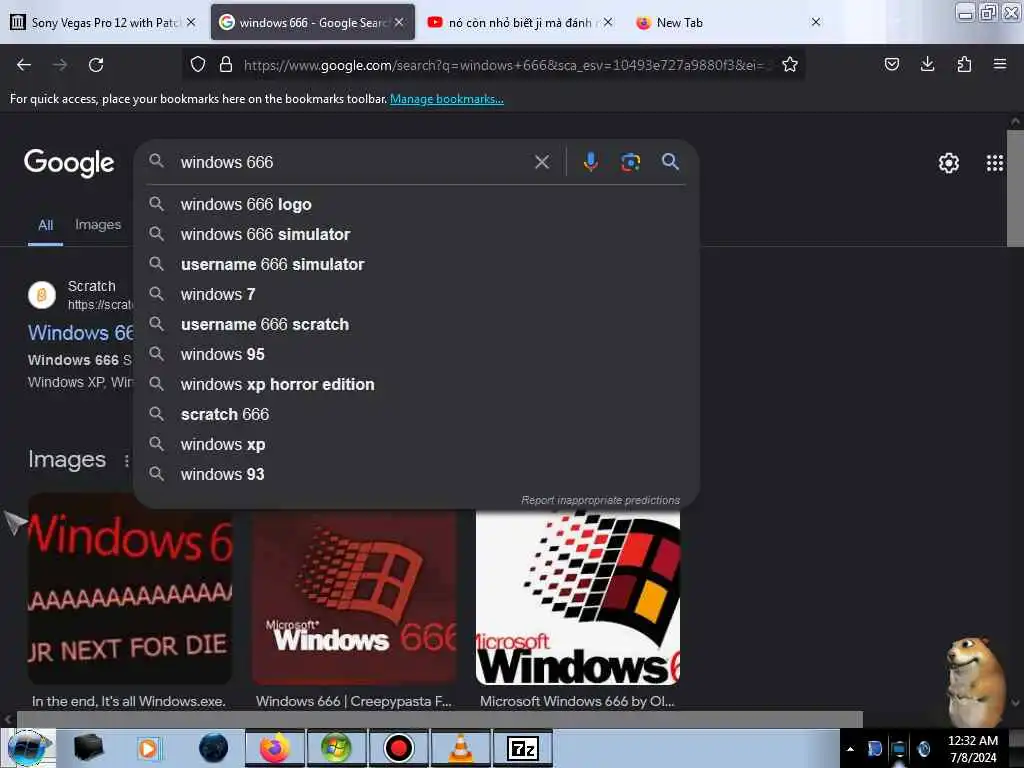Choose suggestion windows 7
1024x768 pixels.
pos(417,295)
